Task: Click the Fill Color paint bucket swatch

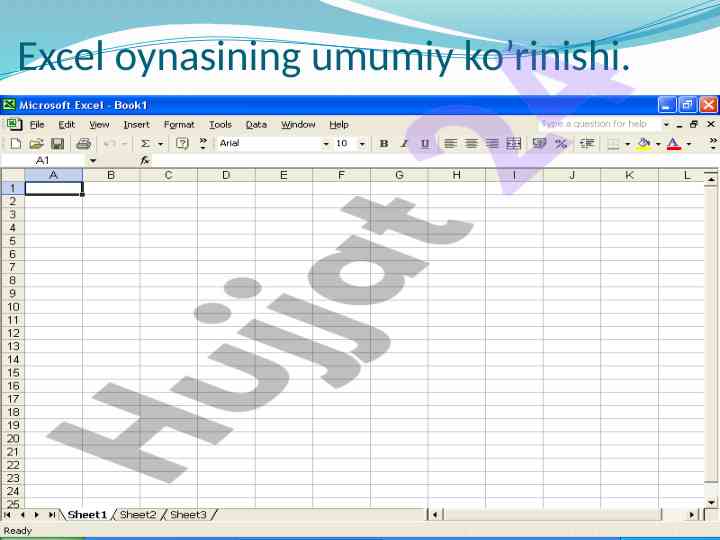Action: click(643, 144)
